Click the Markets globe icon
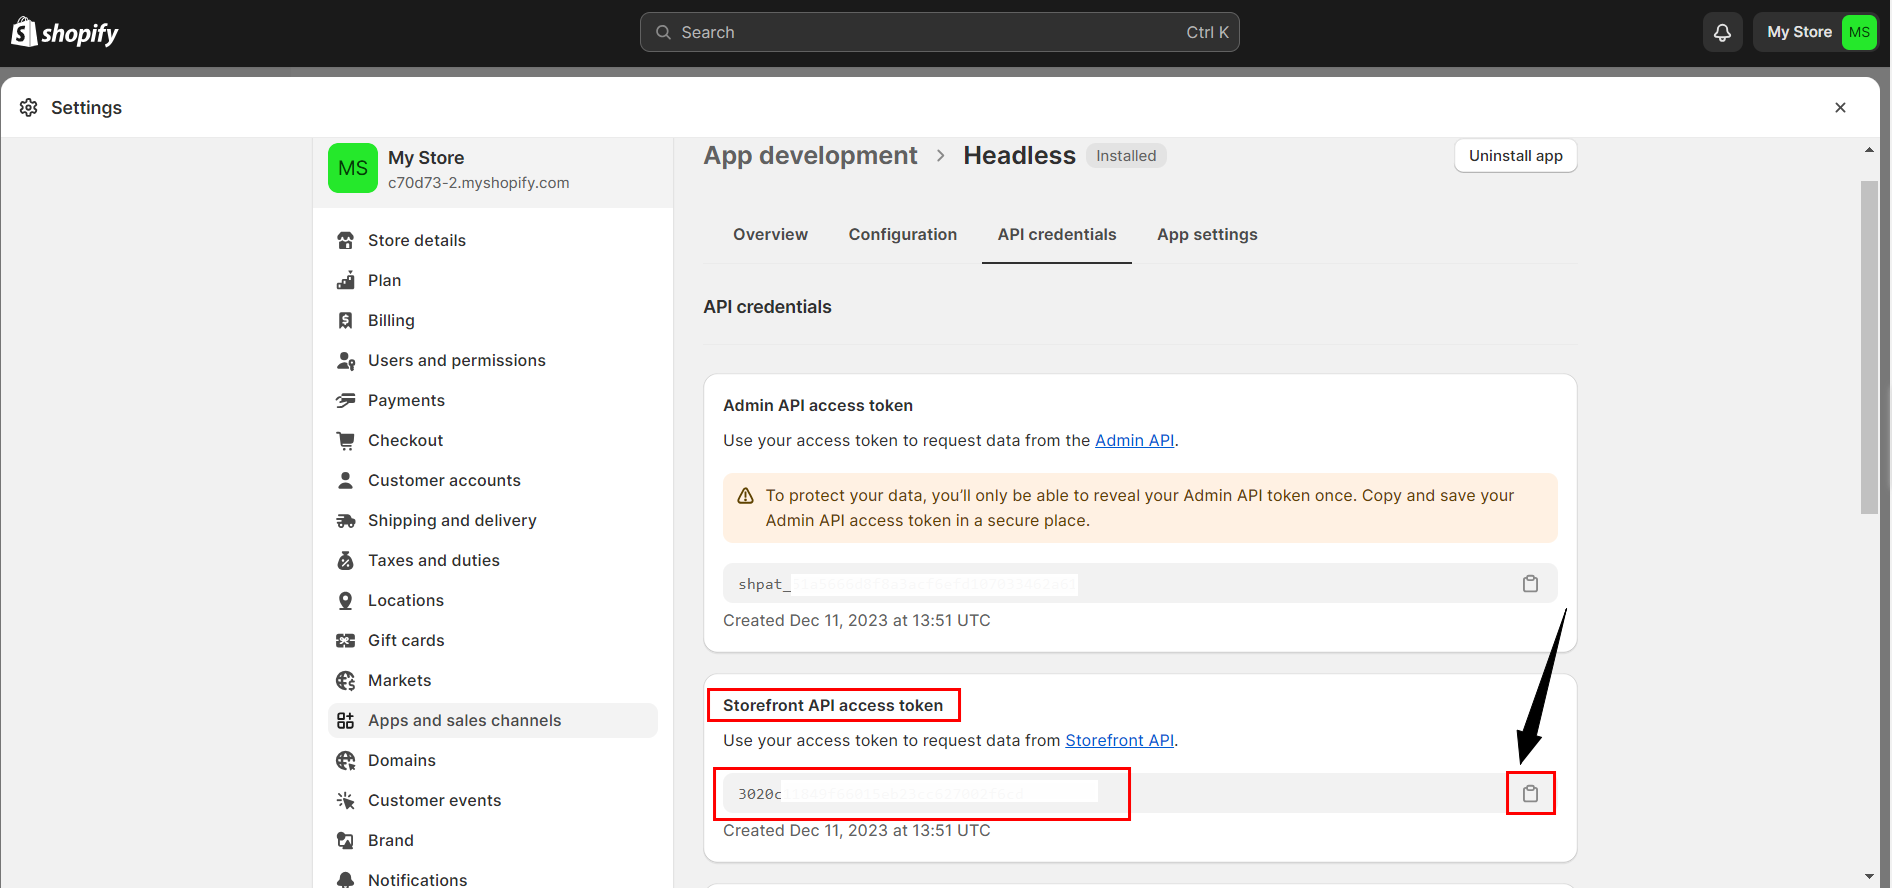This screenshot has height=888, width=1892. (346, 681)
